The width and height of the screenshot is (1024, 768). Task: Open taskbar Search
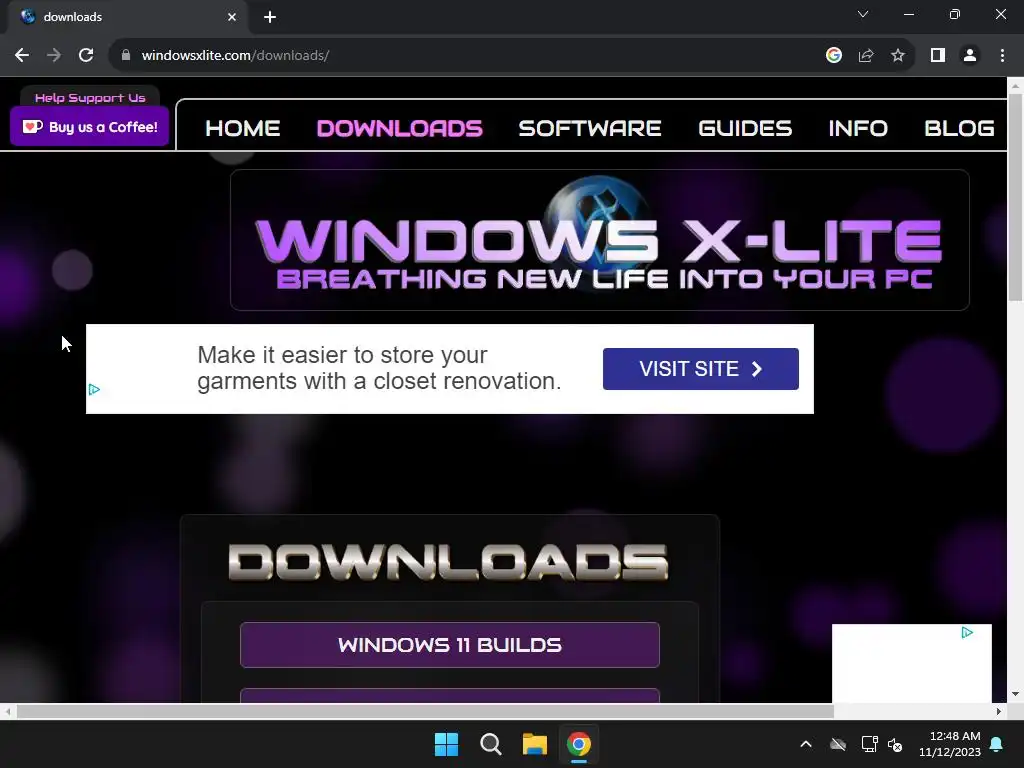[490, 744]
